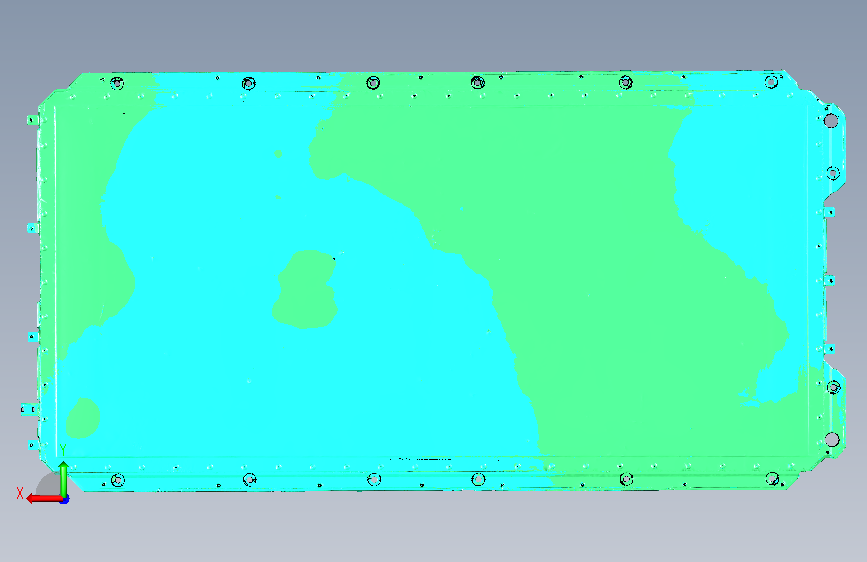Select the isolated green deviation patch in the model center

[305, 289]
